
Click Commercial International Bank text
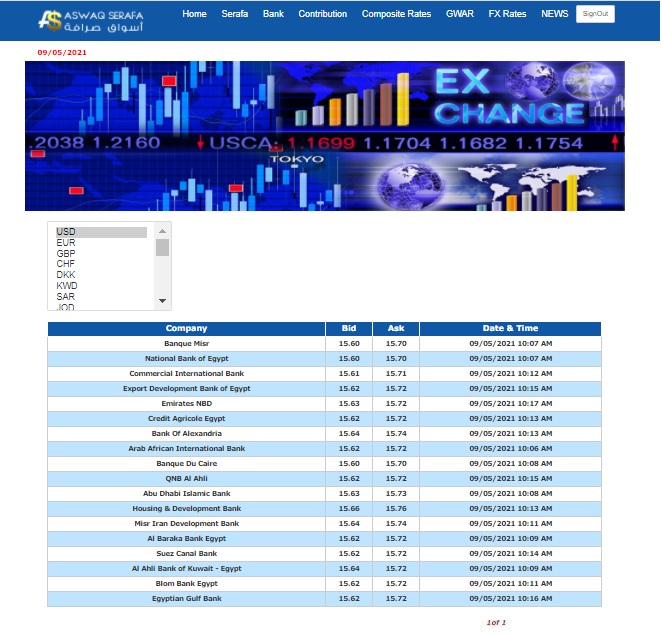[187, 374]
